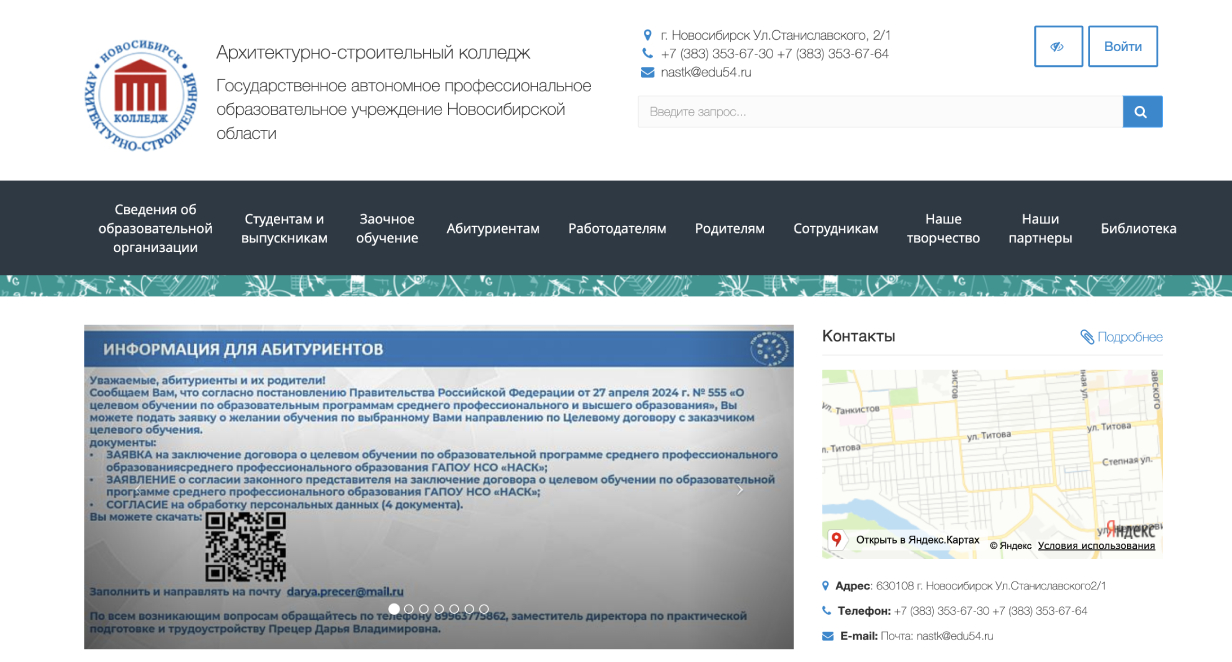Click darya.precer@mail.ru address in slide
Viewport: 1232px width, 662px height.
(x=345, y=592)
